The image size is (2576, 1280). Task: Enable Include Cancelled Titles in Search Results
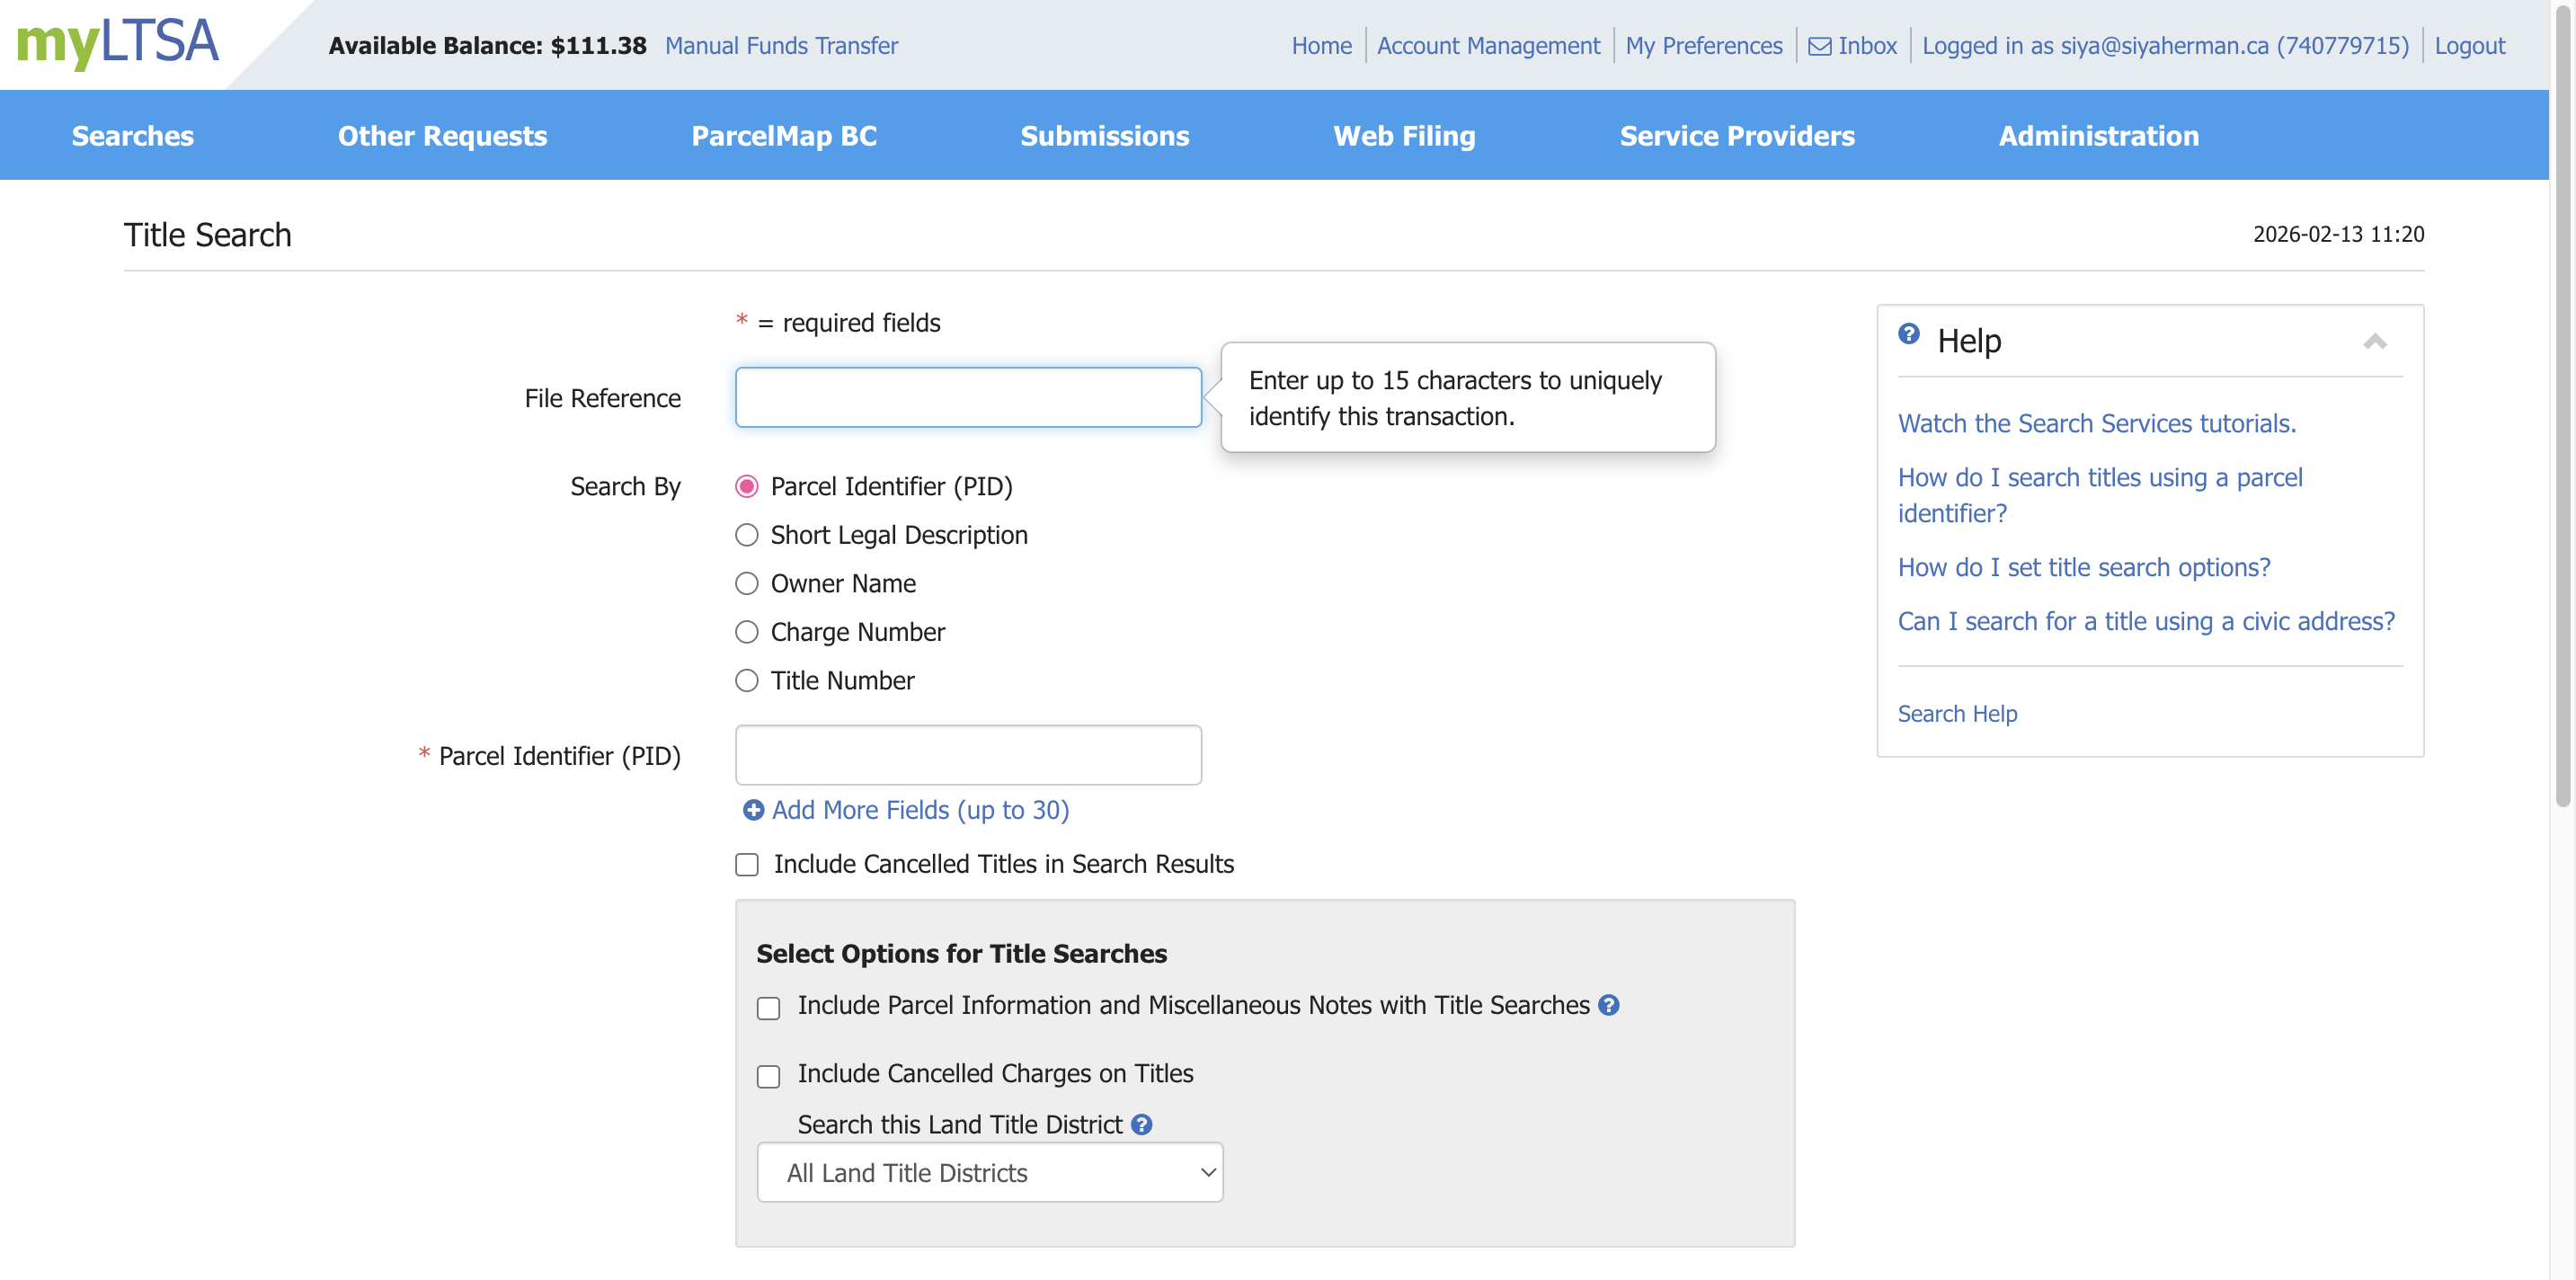(747, 864)
